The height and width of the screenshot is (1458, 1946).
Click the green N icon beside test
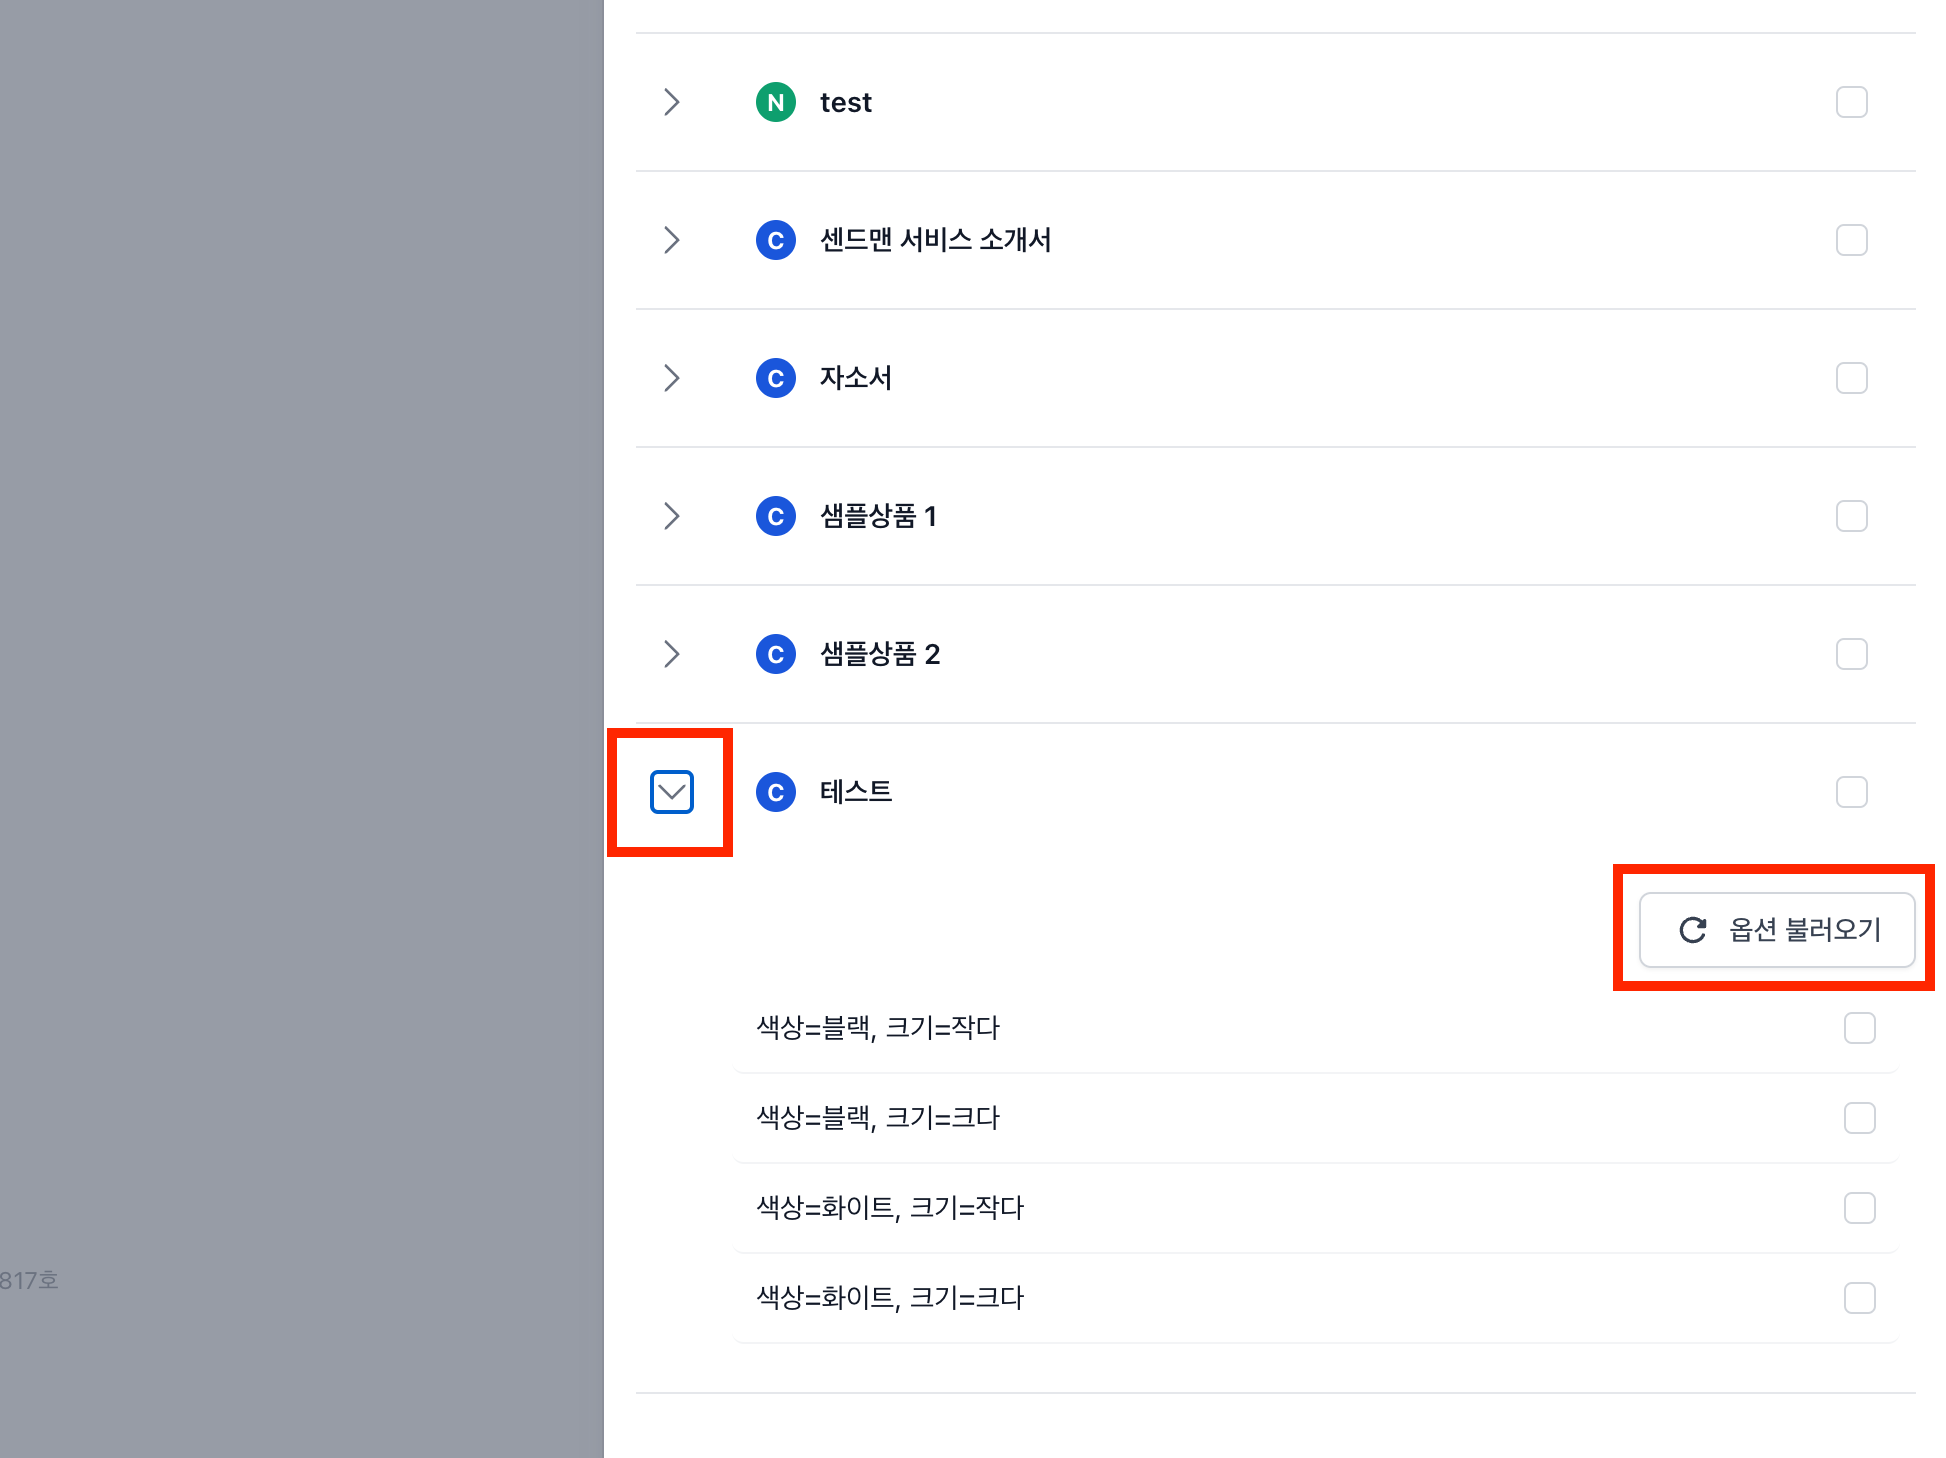[x=775, y=102]
